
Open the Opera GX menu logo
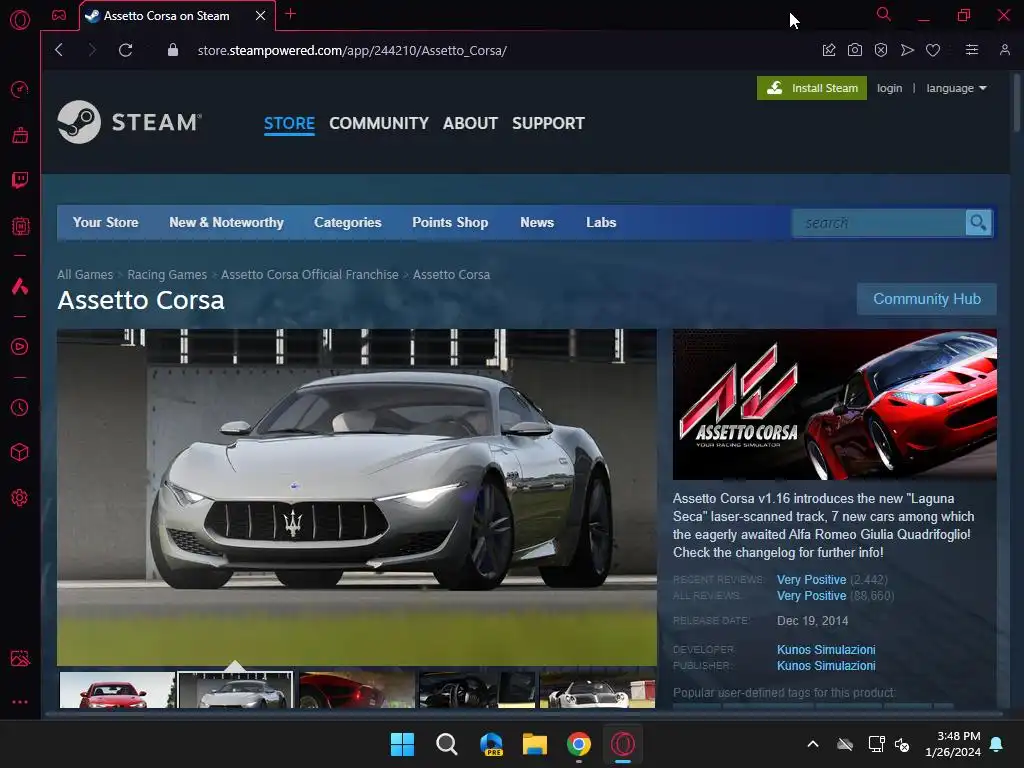click(20, 20)
